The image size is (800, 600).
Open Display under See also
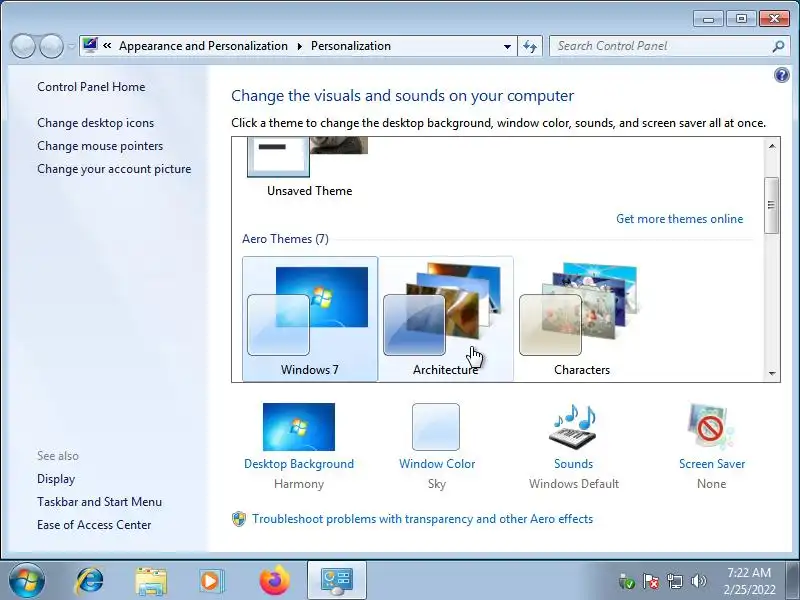pos(56,479)
